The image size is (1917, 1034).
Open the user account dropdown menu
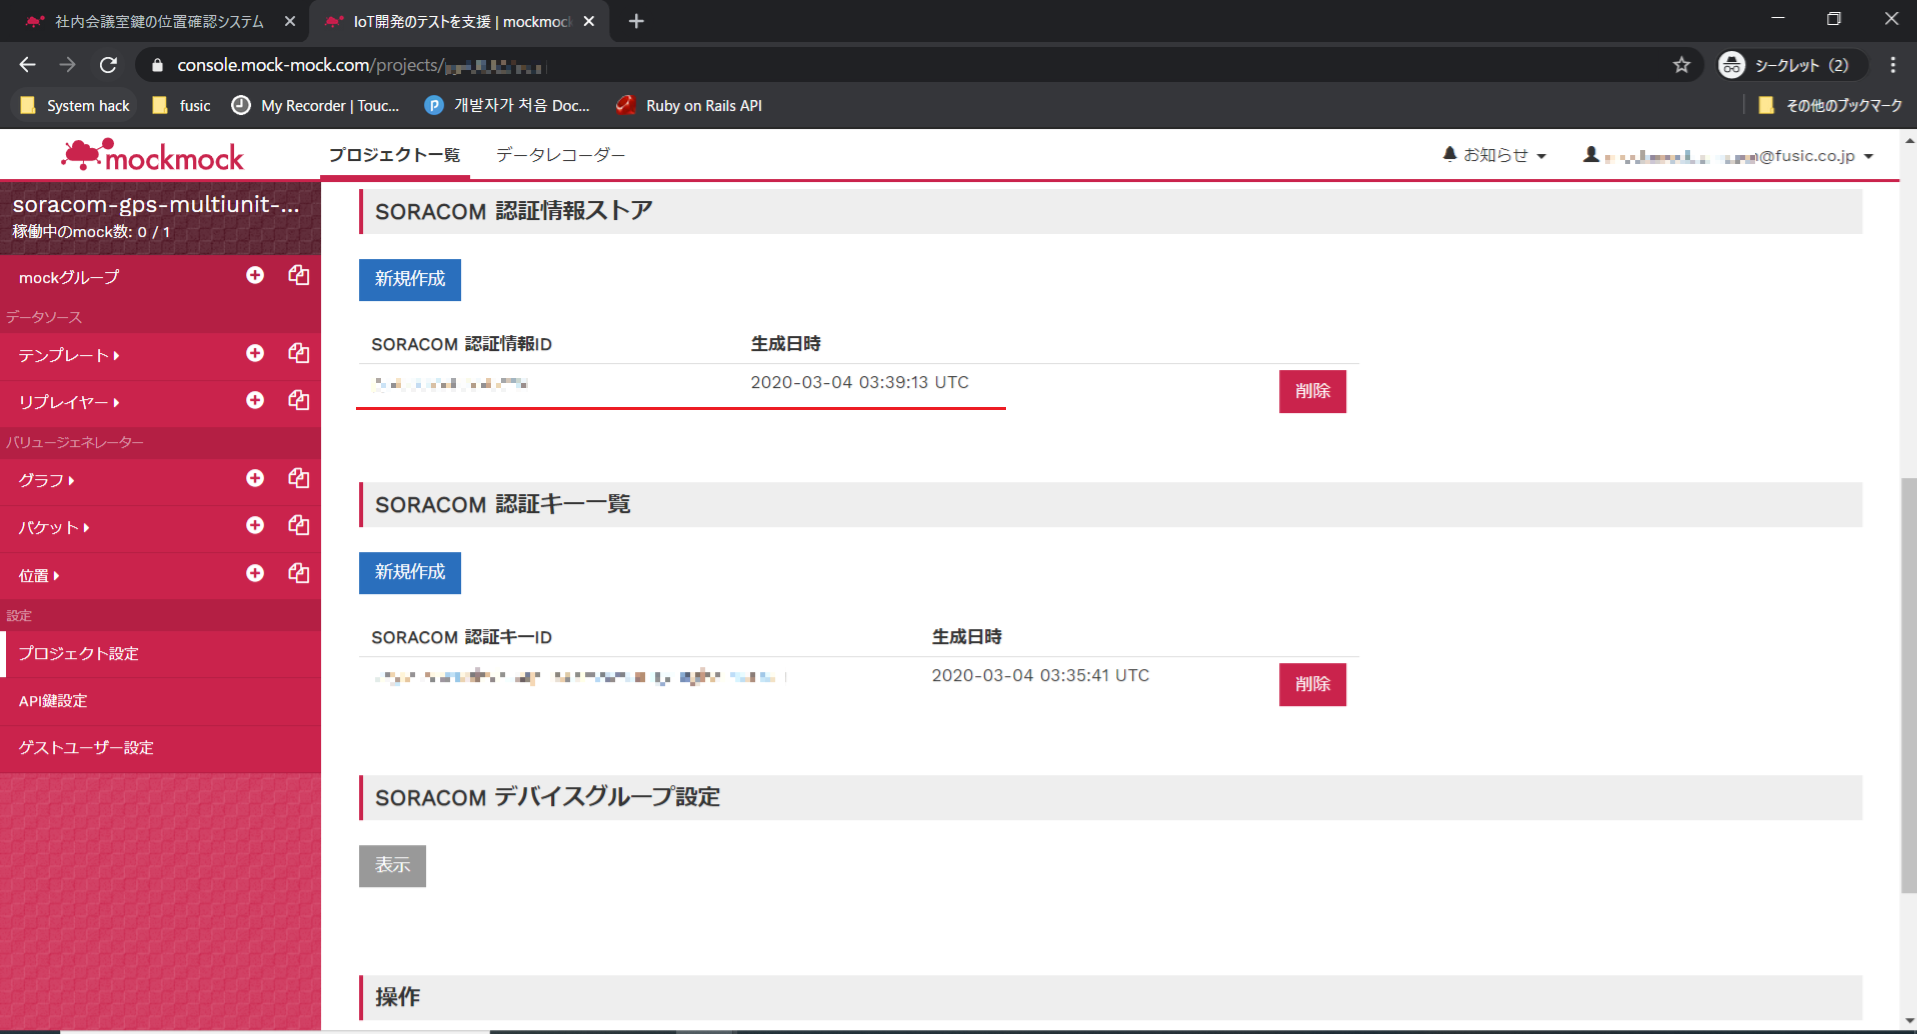(x=1728, y=156)
